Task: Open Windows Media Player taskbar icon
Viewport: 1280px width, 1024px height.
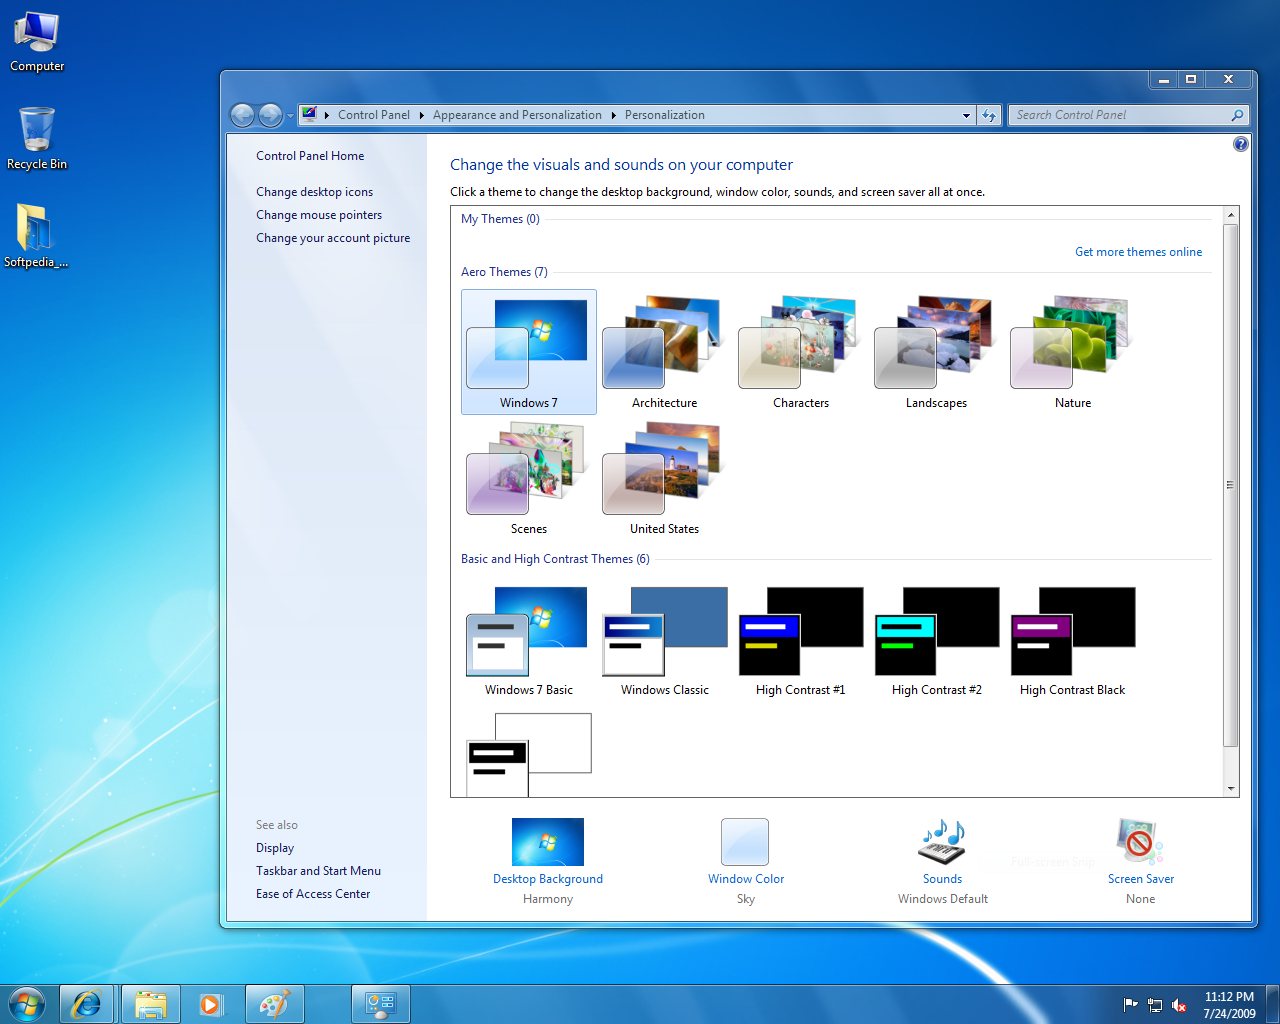Action: [211, 1004]
